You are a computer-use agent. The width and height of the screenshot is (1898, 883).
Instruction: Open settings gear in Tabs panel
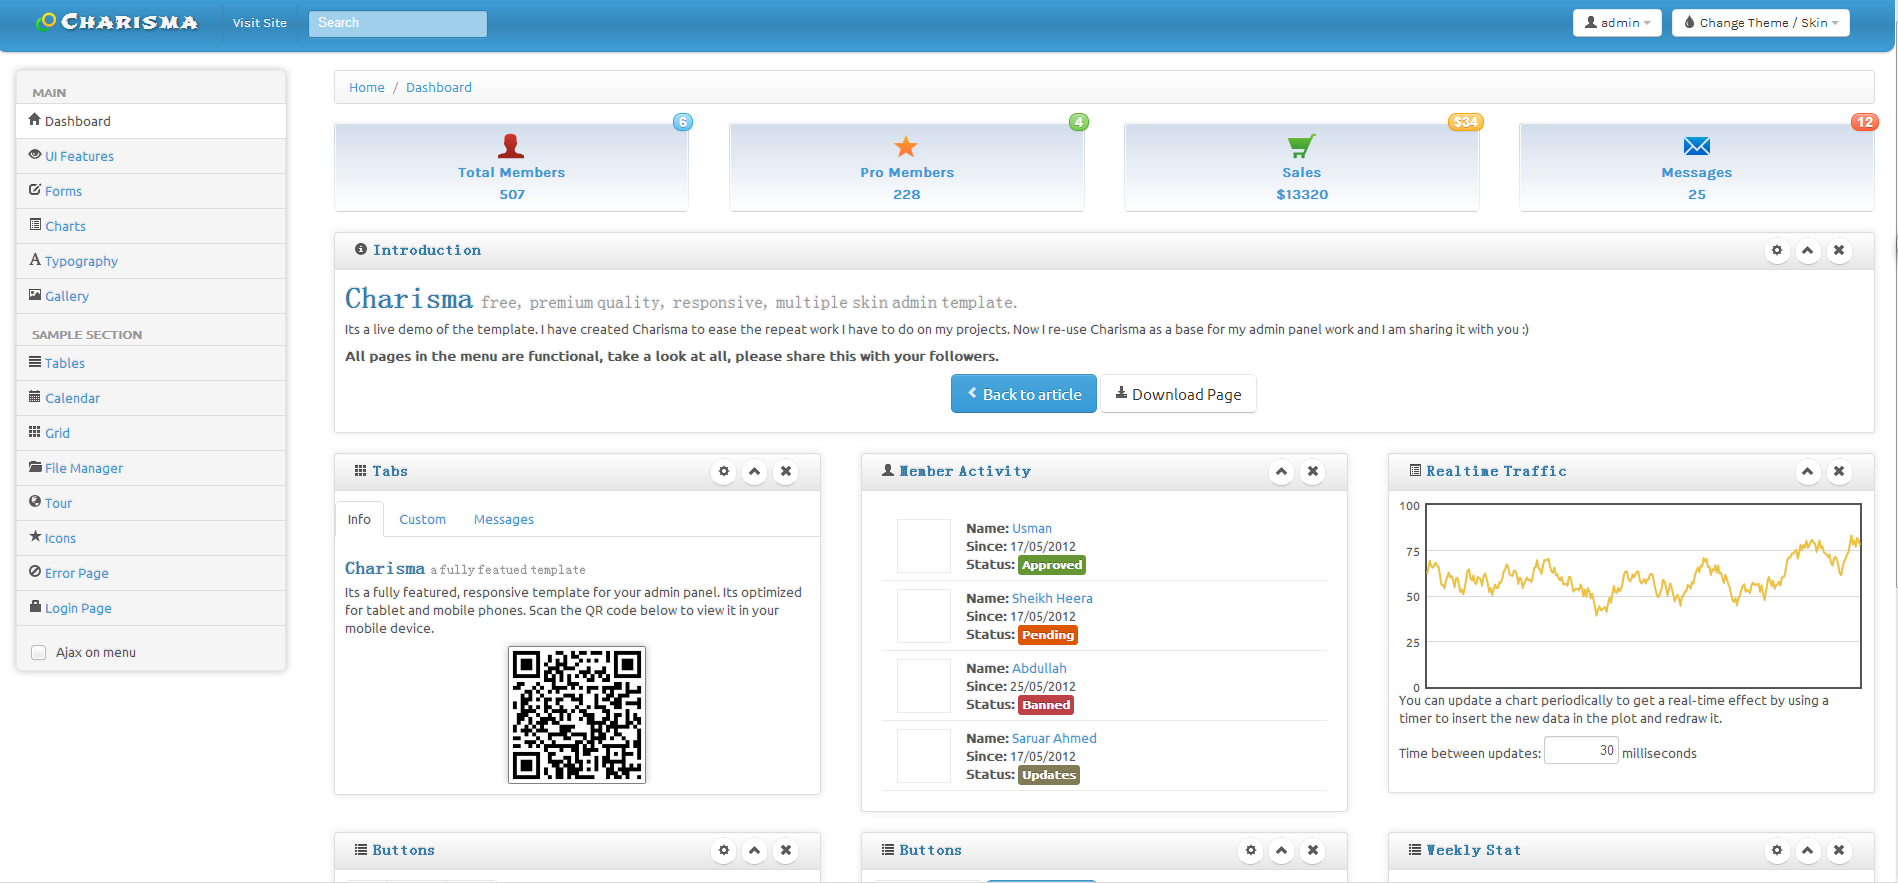coord(724,472)
